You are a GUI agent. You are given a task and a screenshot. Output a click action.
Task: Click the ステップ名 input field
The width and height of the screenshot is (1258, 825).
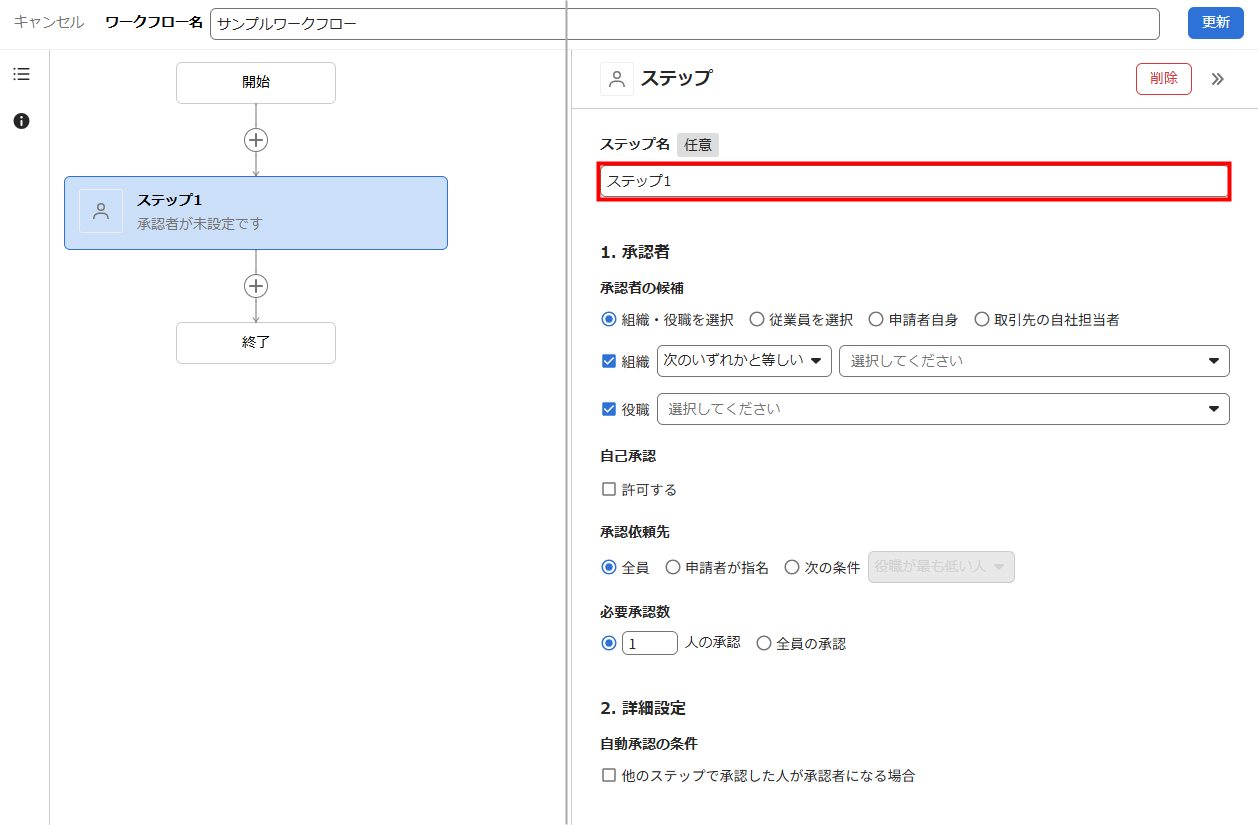point(913,181)
